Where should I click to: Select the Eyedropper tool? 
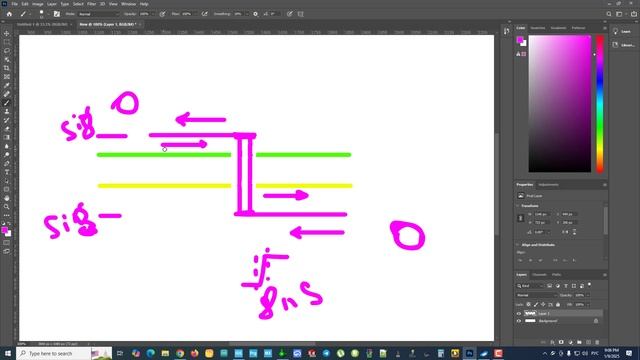7,85
